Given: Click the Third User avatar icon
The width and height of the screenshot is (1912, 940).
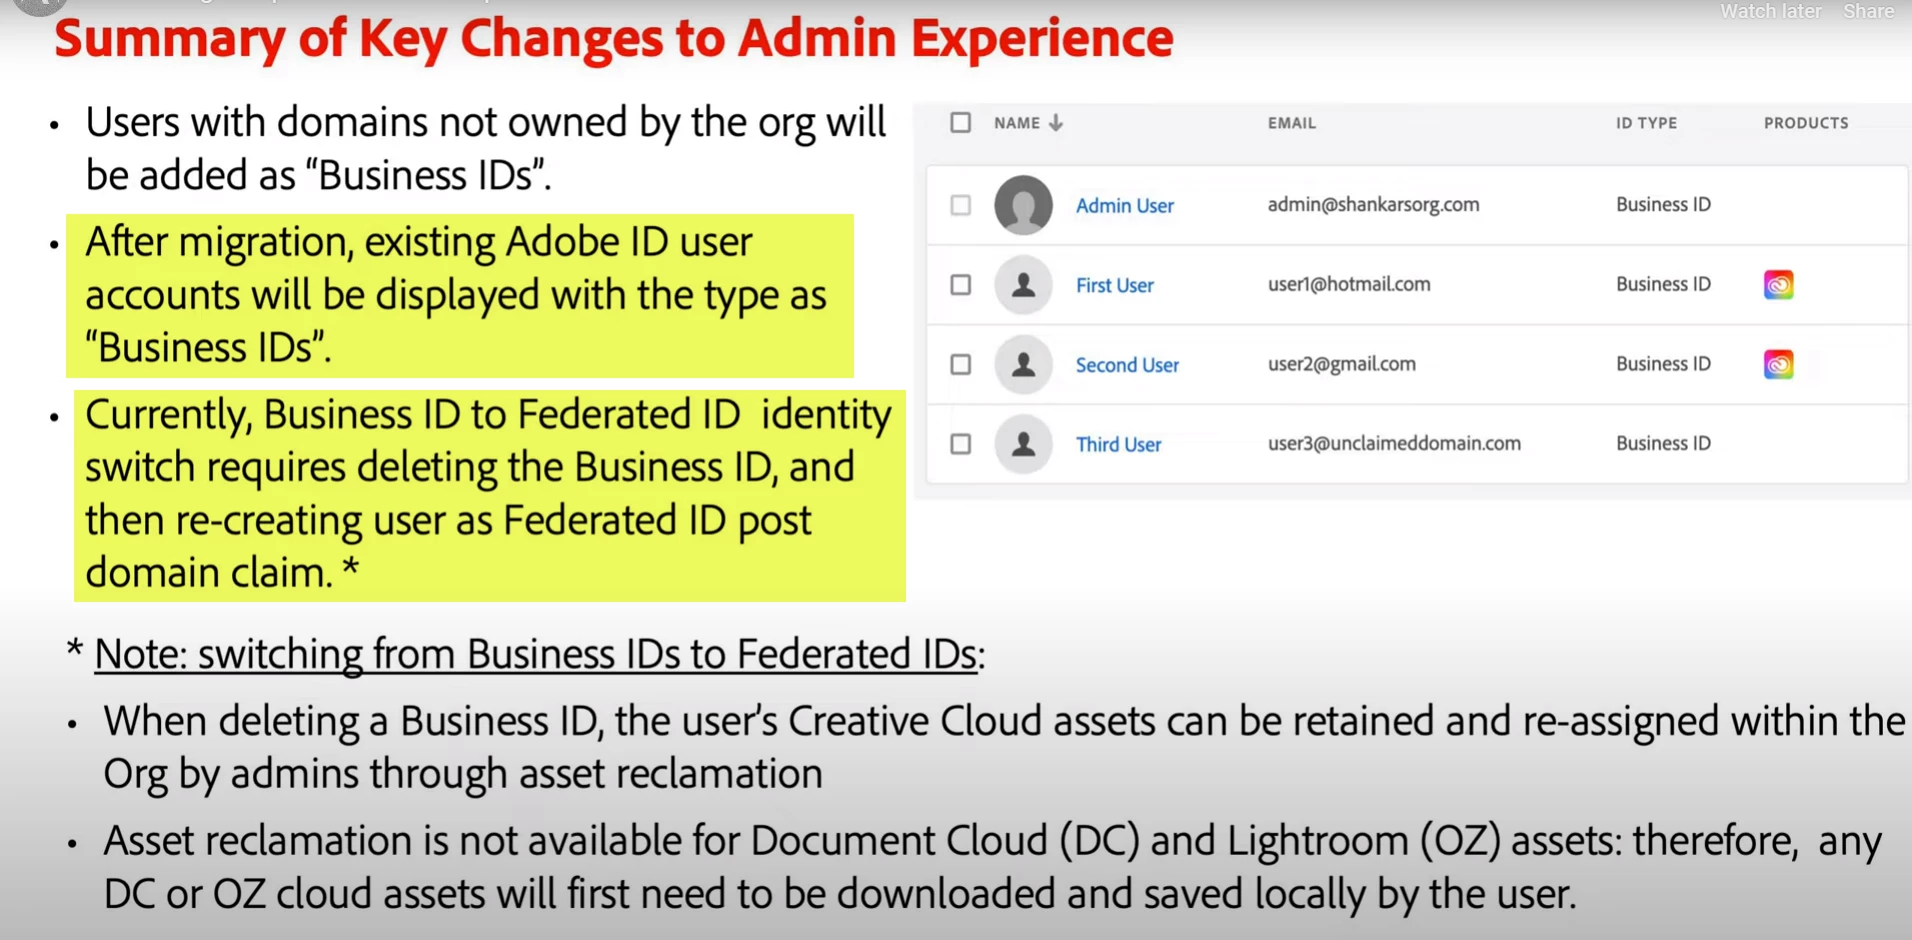Looking at the screenshot, I should [1023, 444].
